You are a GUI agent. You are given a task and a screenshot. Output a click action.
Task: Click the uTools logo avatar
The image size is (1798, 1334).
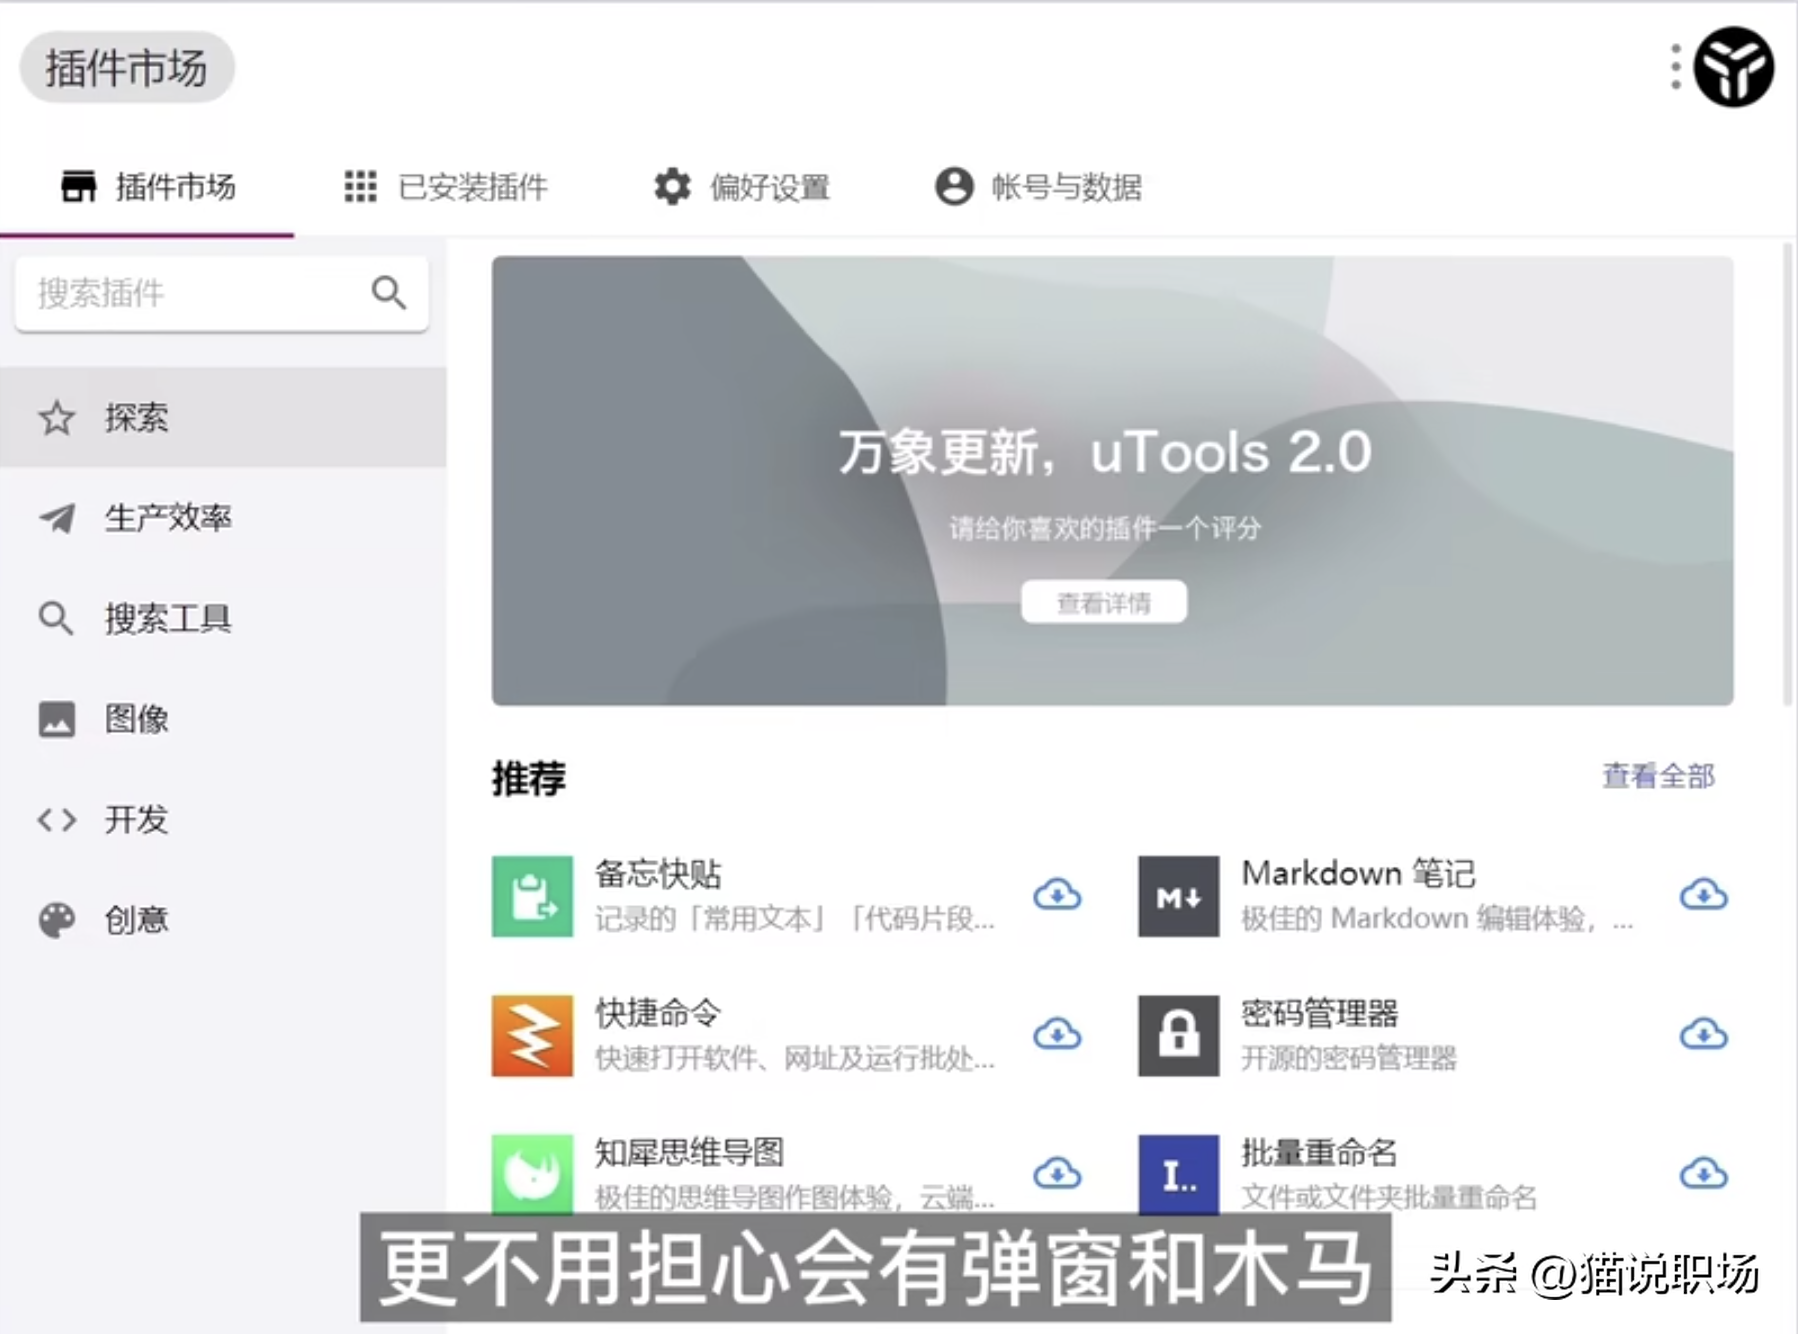[x=1734, y=67]
